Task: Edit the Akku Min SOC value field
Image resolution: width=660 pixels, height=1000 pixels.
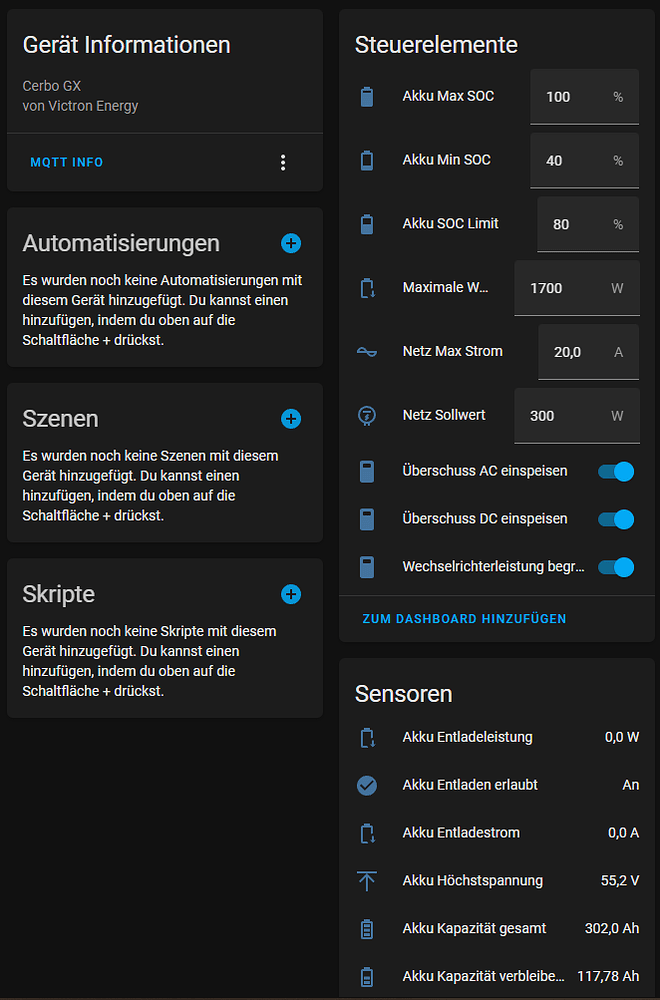Action: (570, 161)
